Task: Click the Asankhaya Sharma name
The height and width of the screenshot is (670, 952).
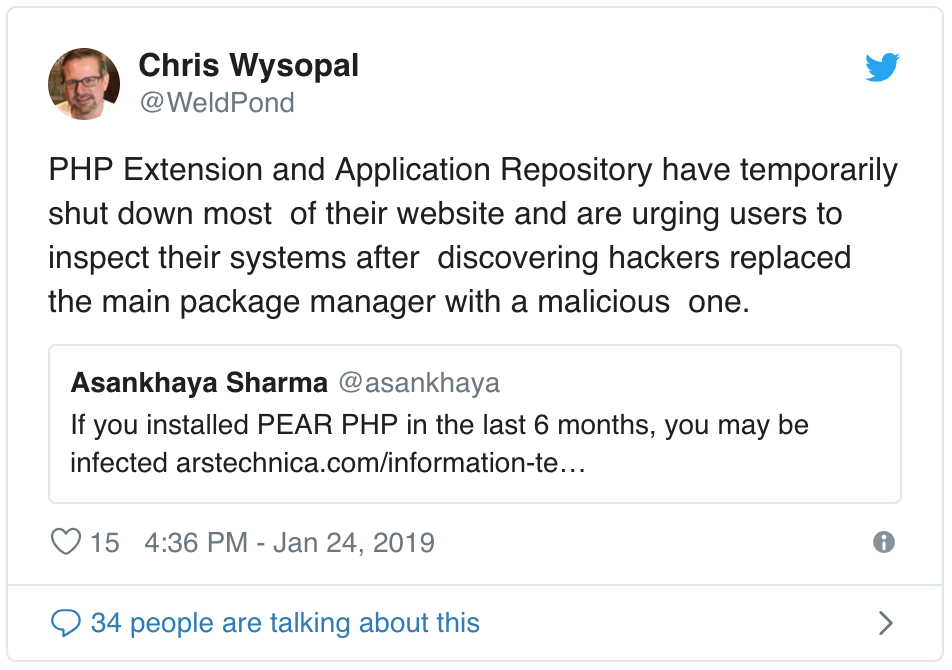Action: click(x=199, y=382)
